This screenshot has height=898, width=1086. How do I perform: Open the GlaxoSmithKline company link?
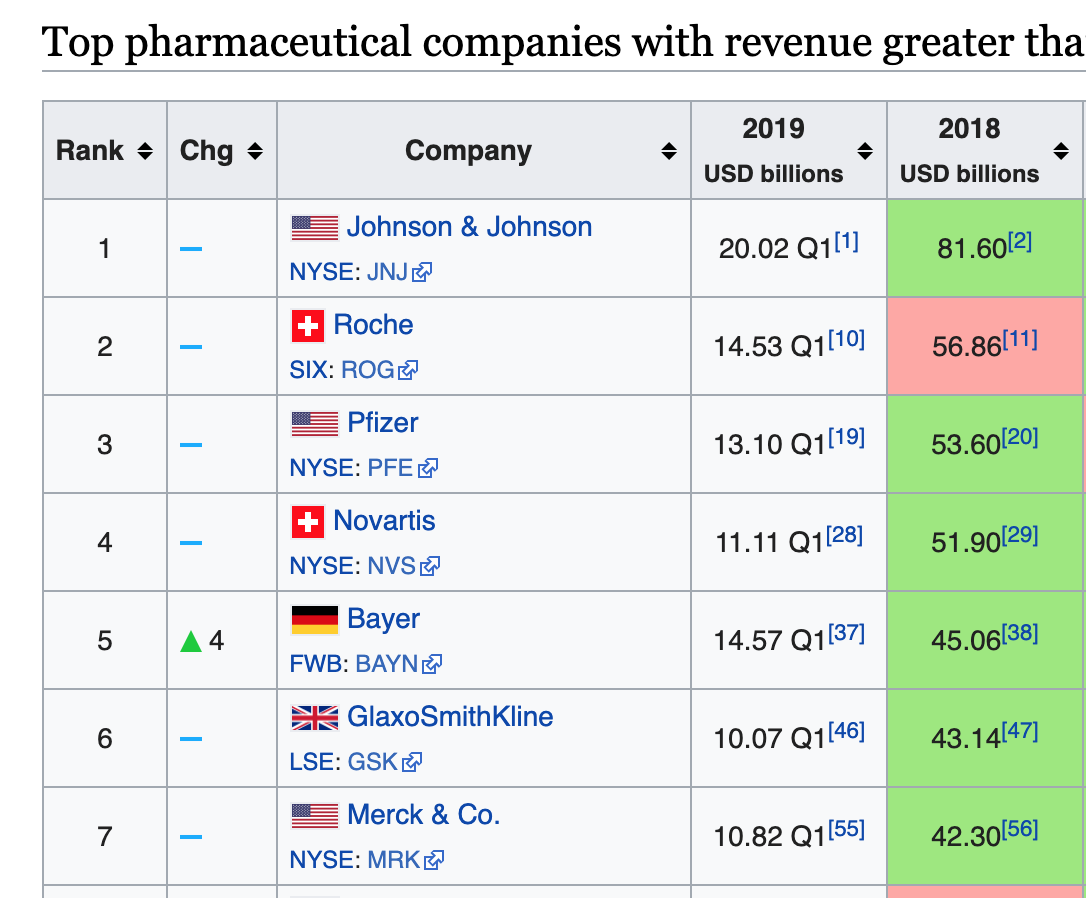pyautogui.click(x=450, y=717)
